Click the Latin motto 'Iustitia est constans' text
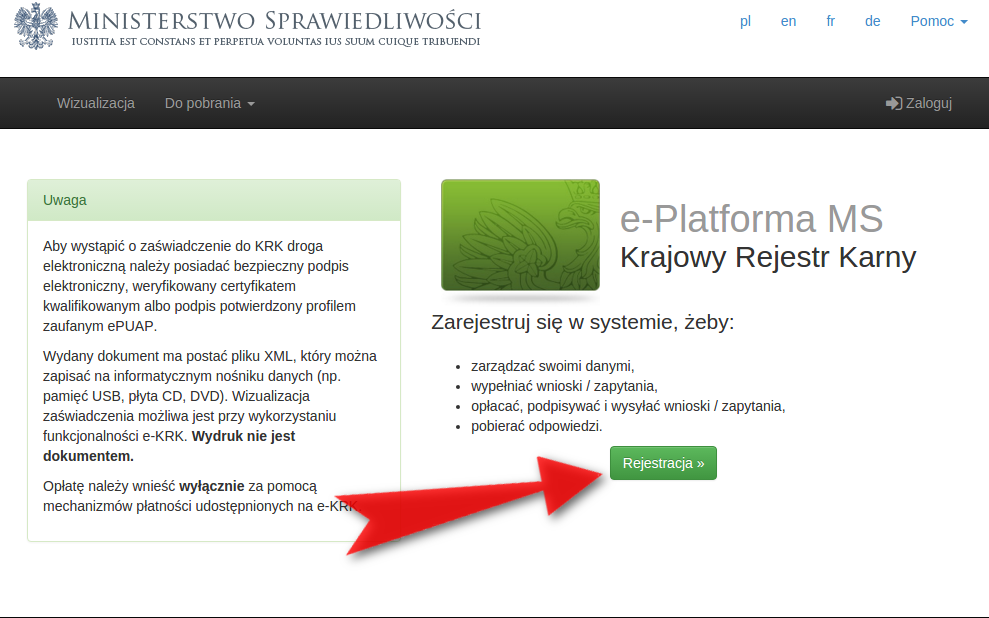Viewport: 989px width, 618px height. pyautogui.click(x=276, y=42)
